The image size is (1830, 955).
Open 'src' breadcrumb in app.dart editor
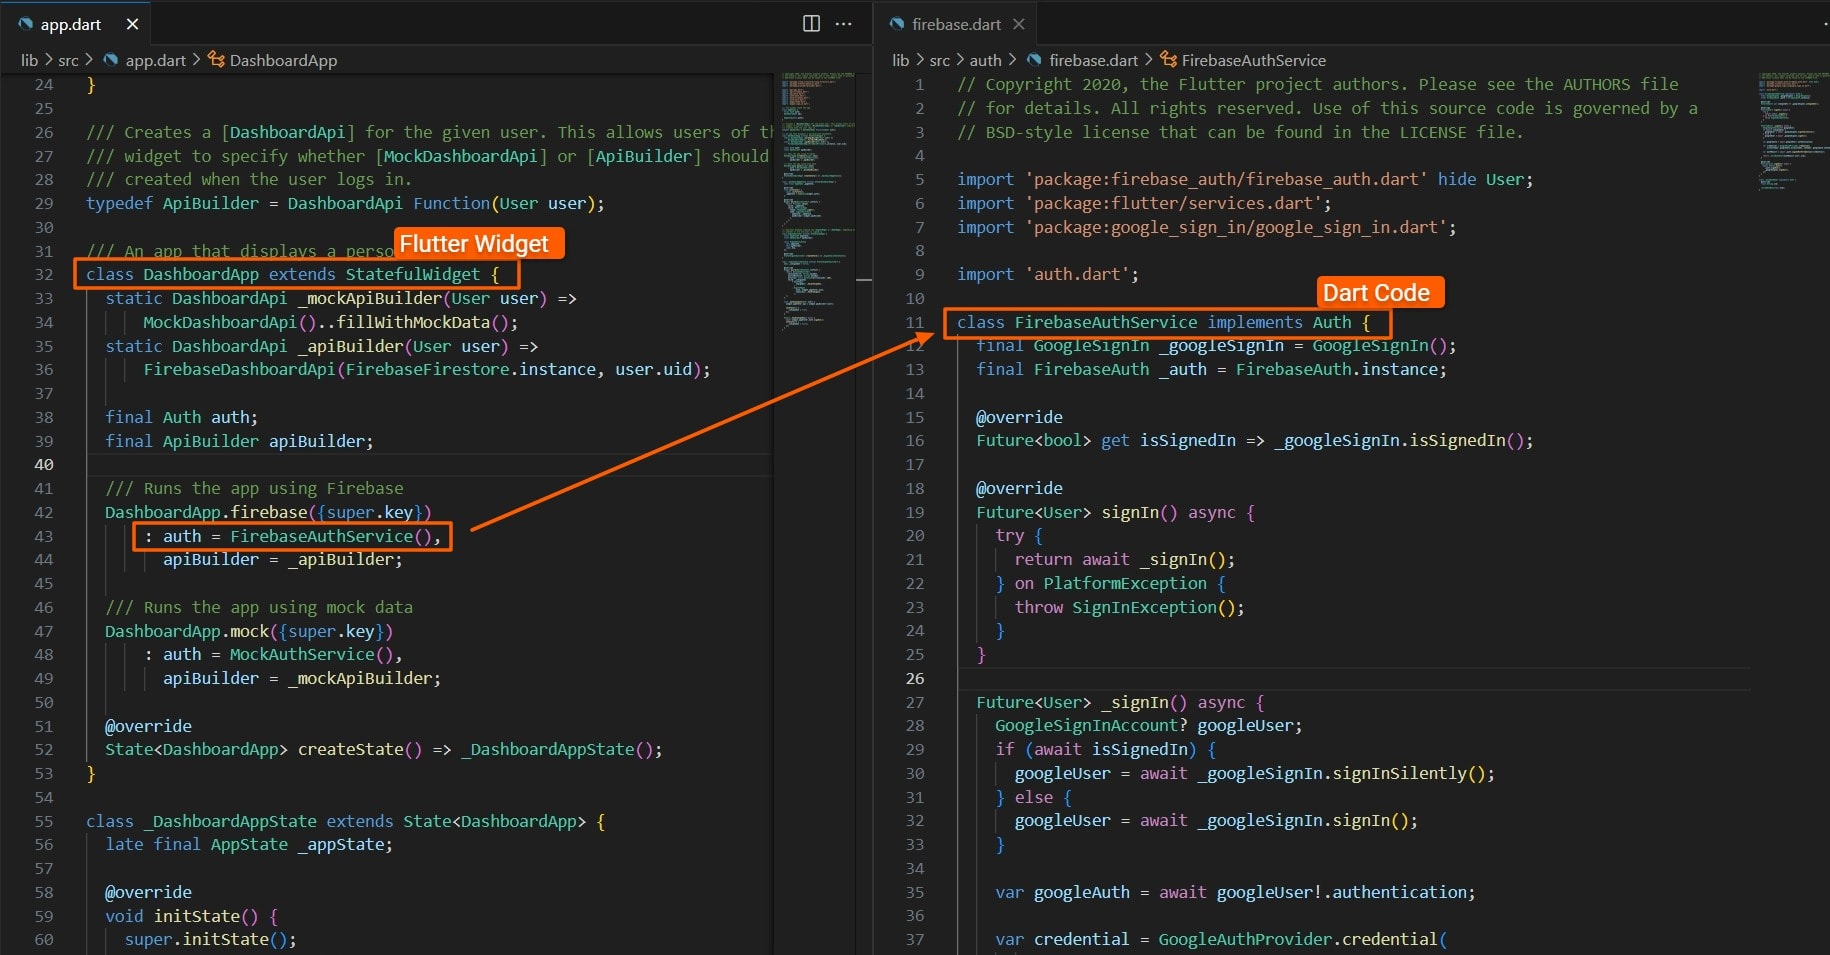(68, 60)
